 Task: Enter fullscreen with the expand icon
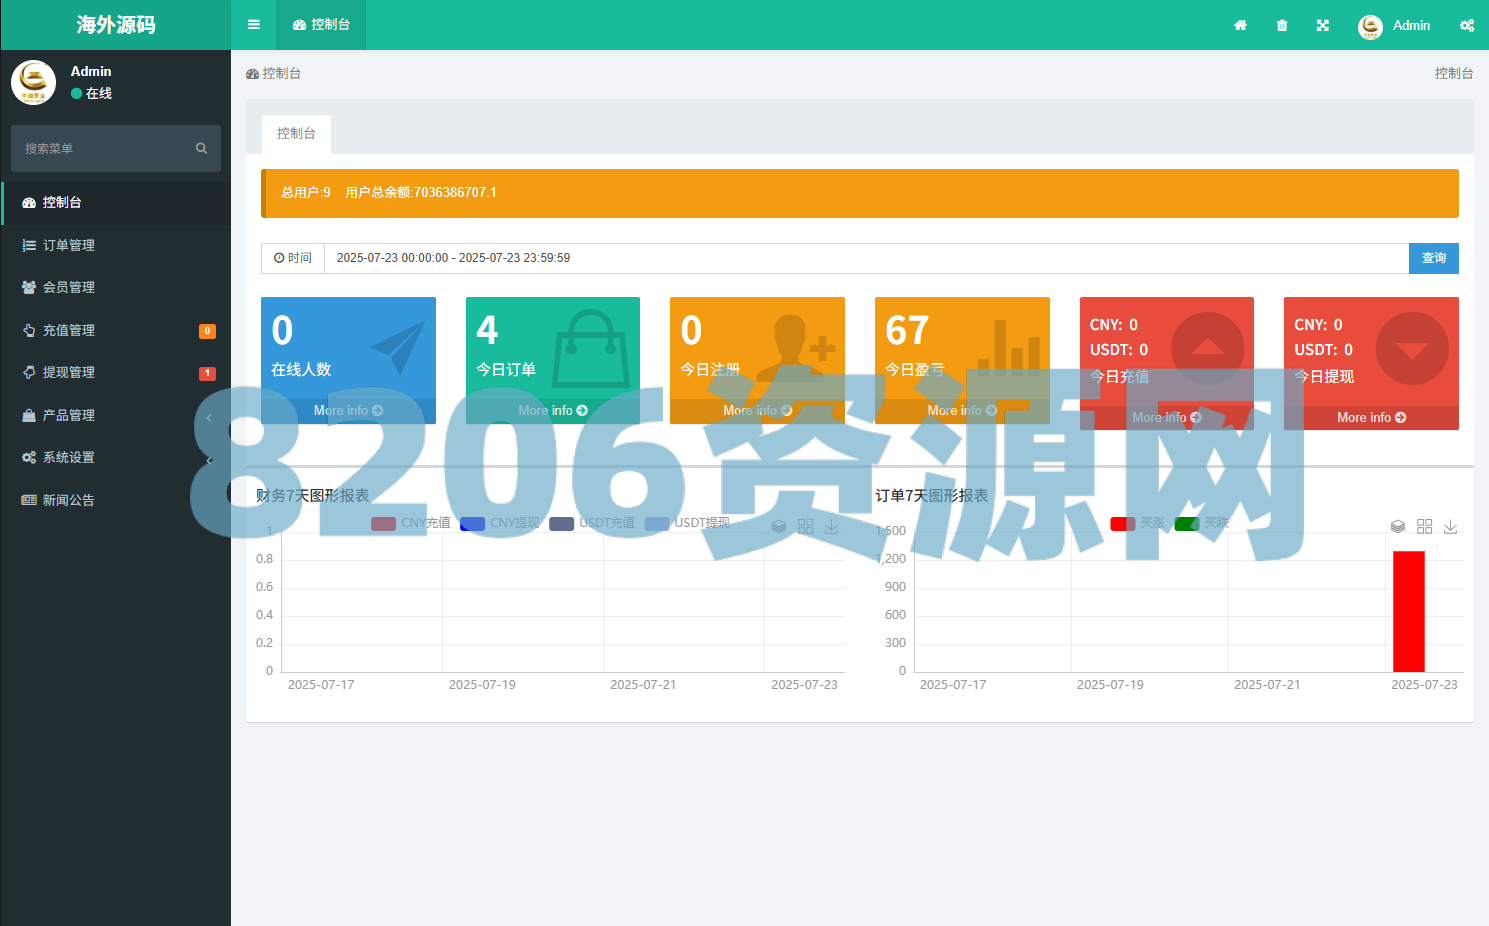tap(1323, 25)
